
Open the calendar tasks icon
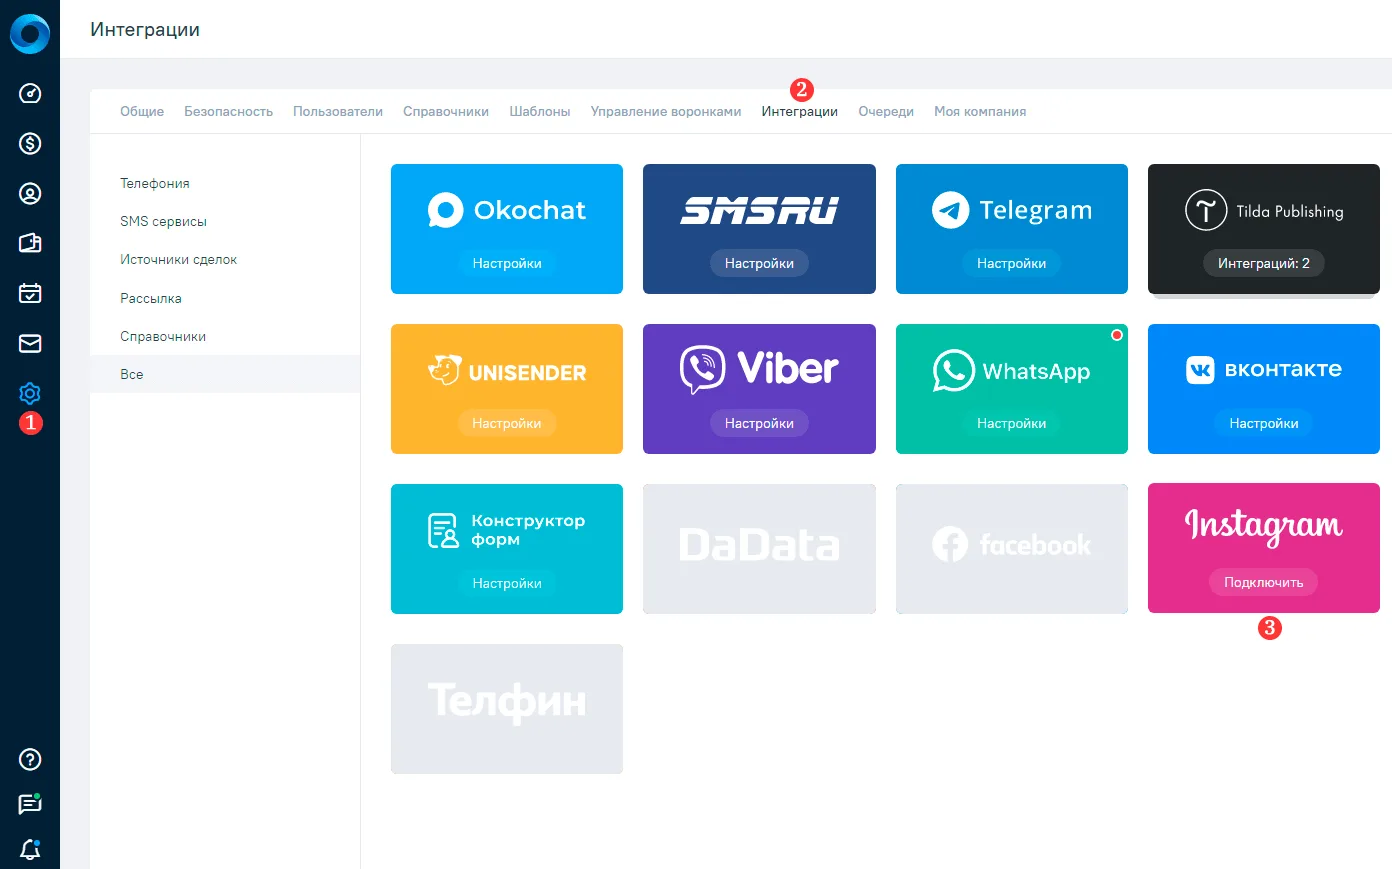(30, 293)
